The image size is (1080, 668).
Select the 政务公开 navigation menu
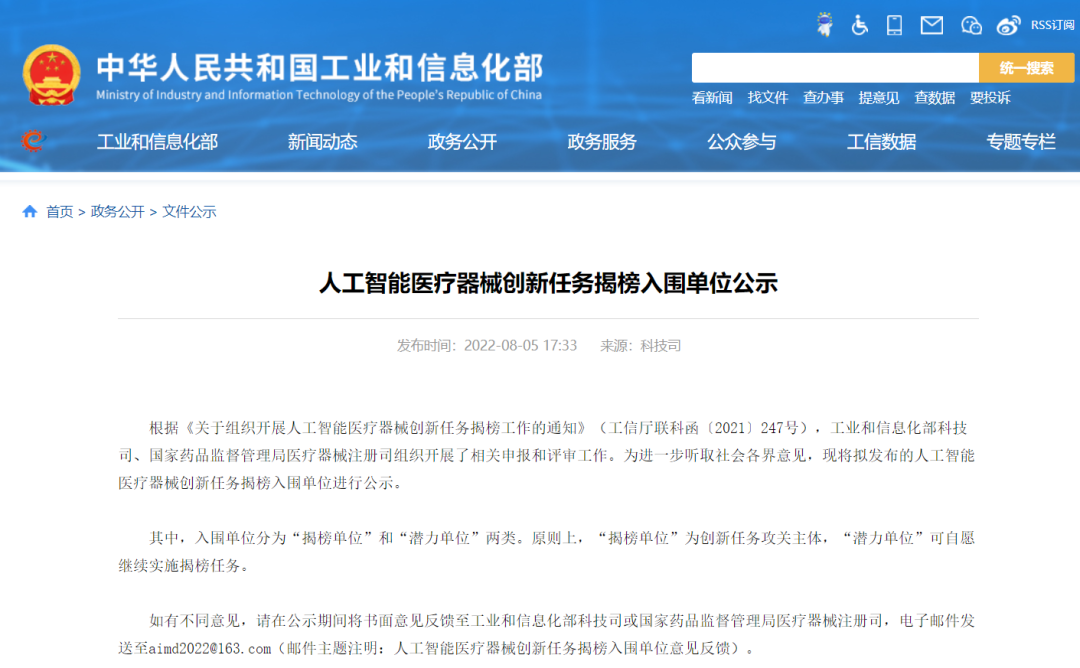462,142
